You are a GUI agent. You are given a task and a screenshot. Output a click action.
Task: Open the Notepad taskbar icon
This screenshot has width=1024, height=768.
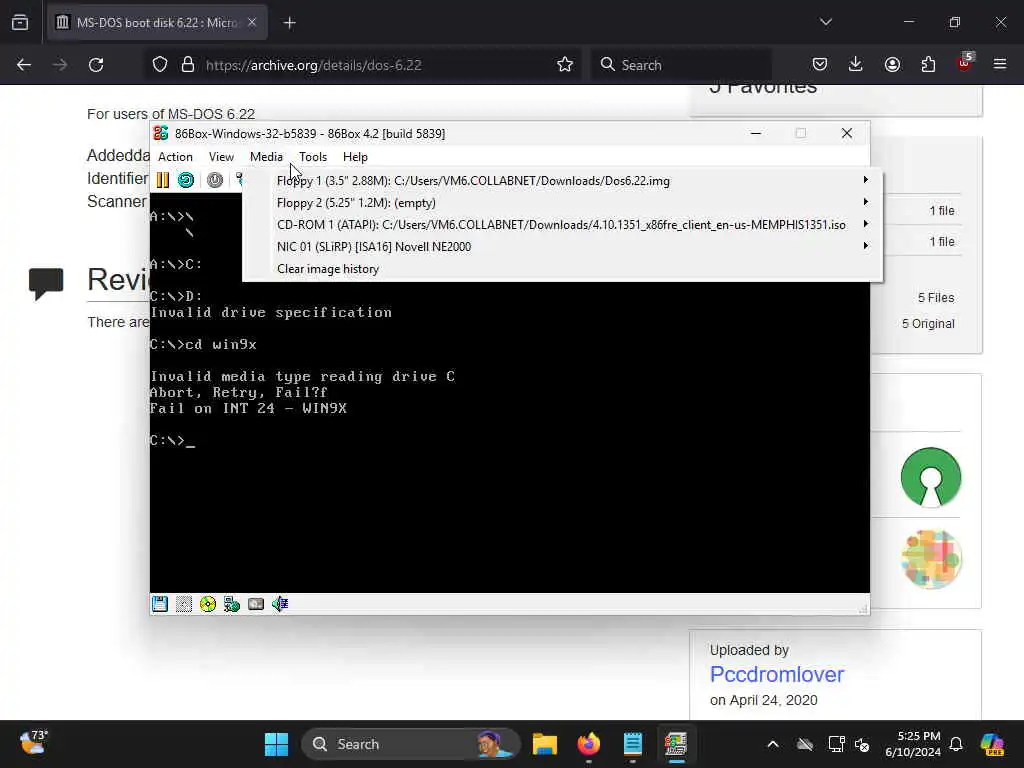632,744
